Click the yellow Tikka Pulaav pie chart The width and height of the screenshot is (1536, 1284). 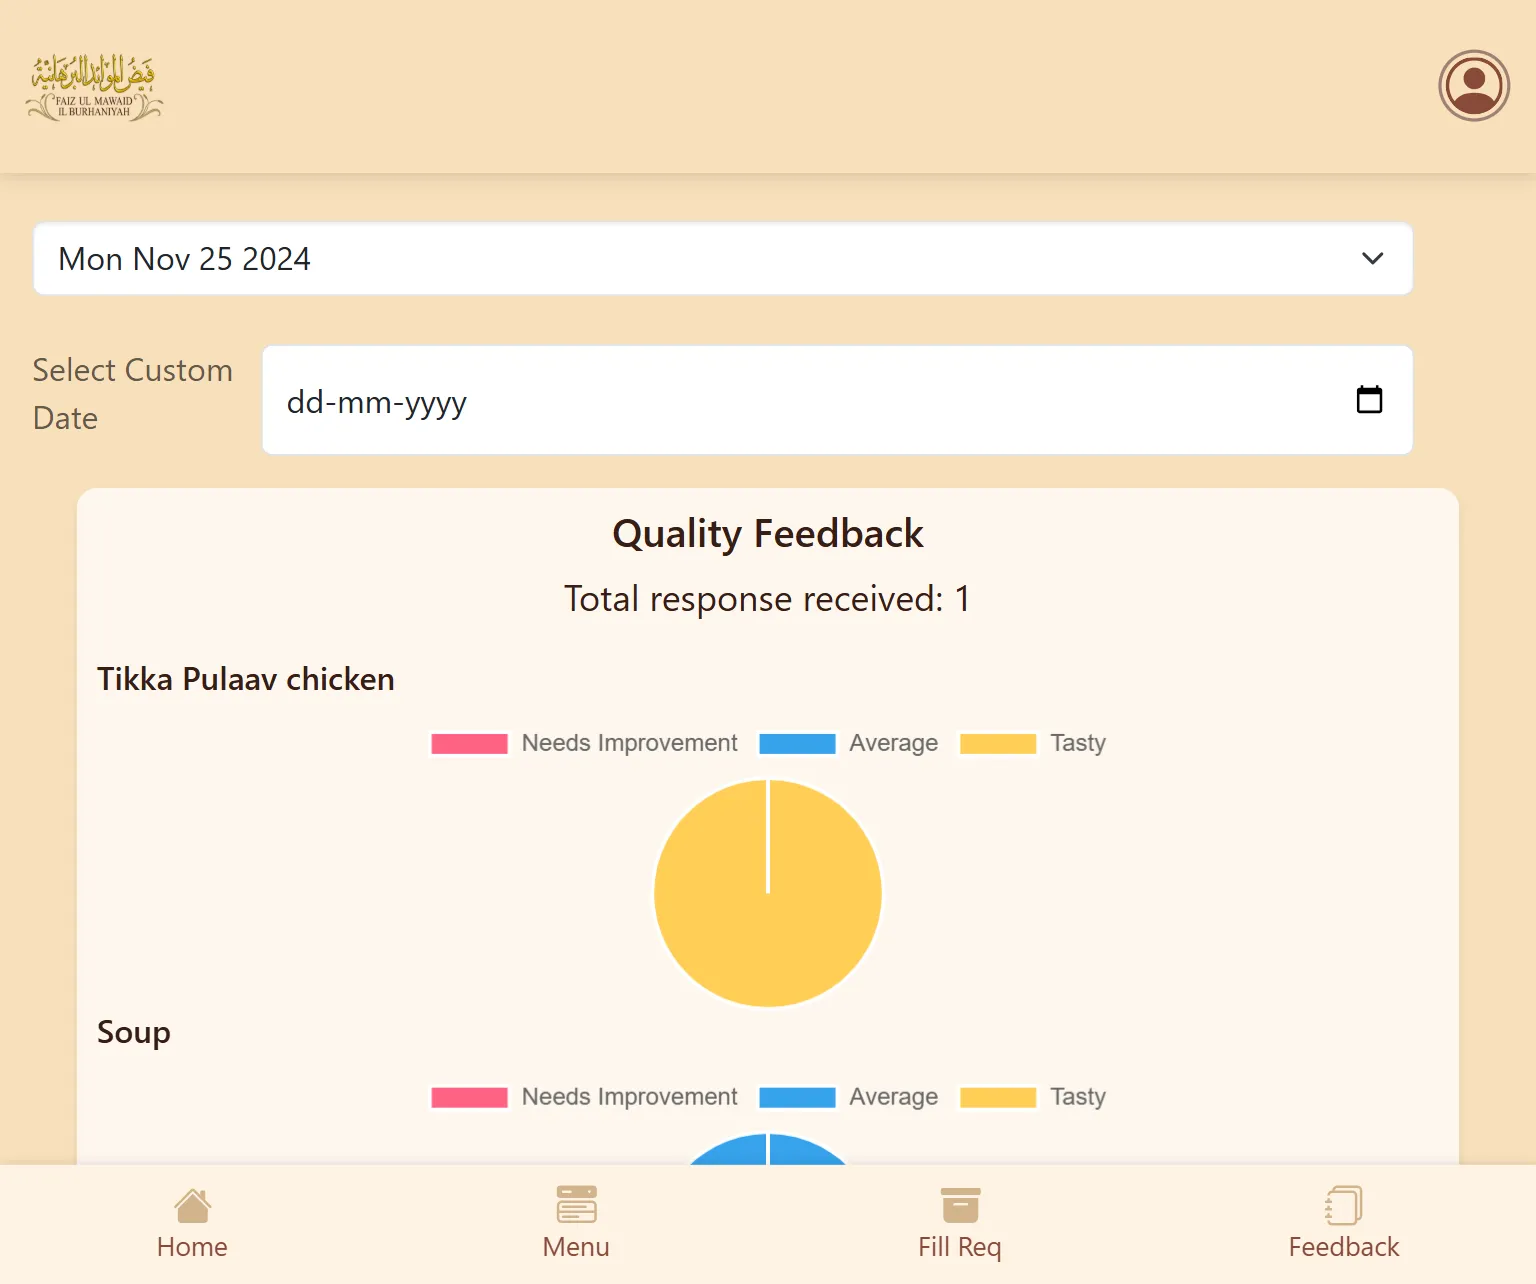tap(768, 893)
